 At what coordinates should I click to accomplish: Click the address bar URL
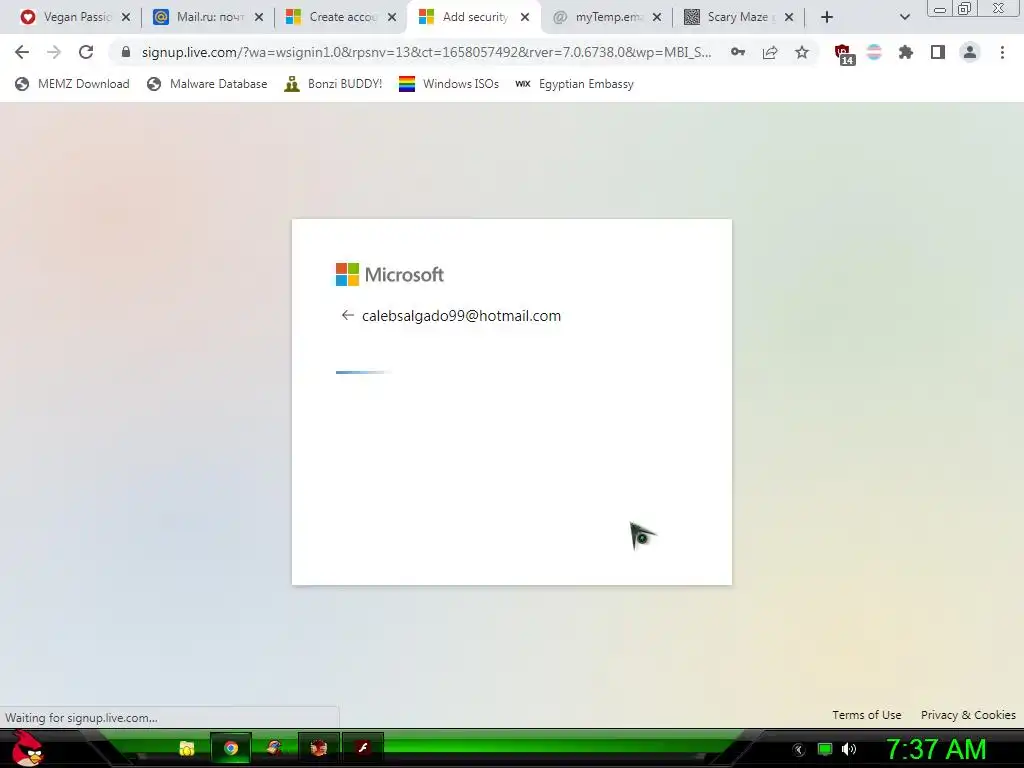click(426, 52)
